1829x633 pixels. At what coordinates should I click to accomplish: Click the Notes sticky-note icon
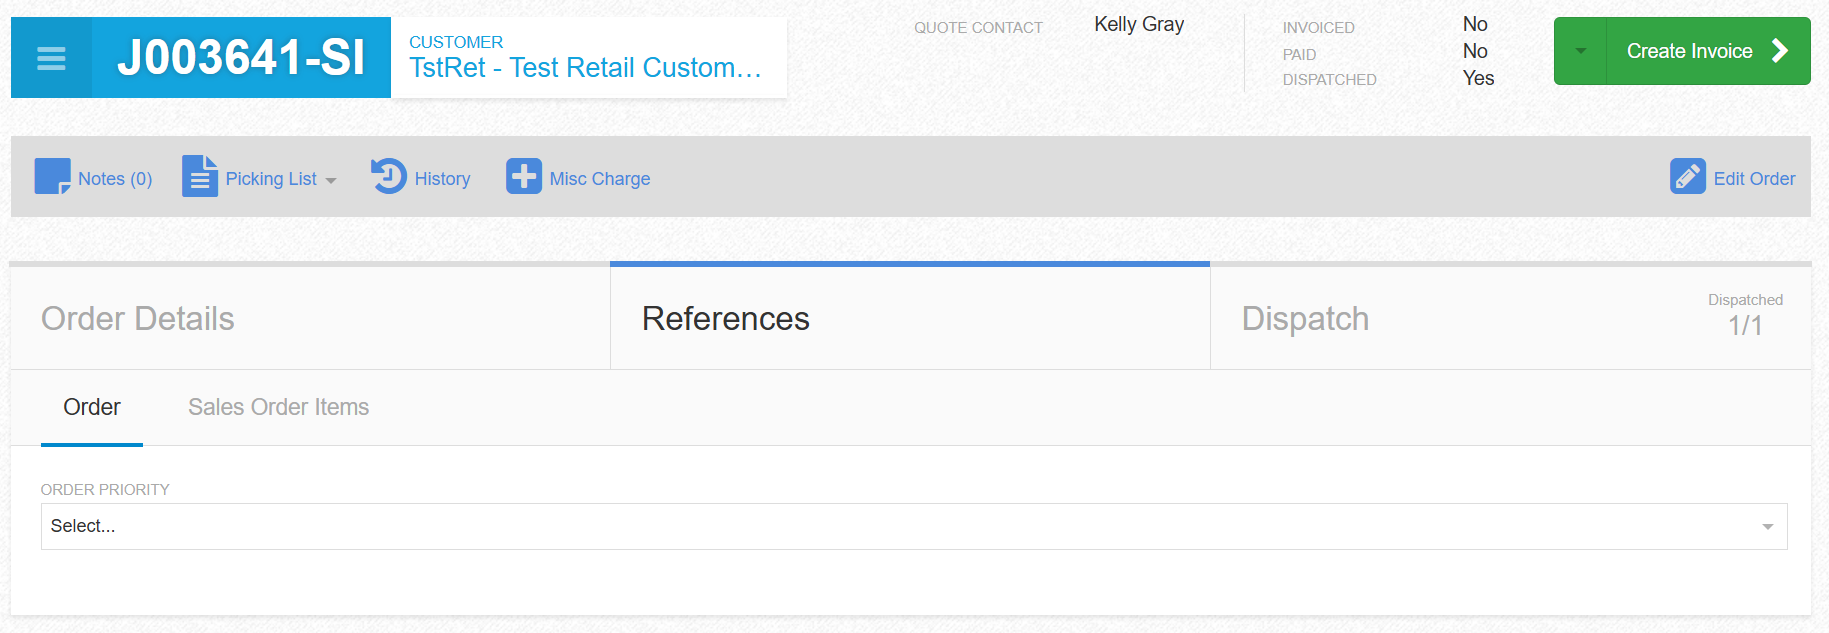[53, 177]
